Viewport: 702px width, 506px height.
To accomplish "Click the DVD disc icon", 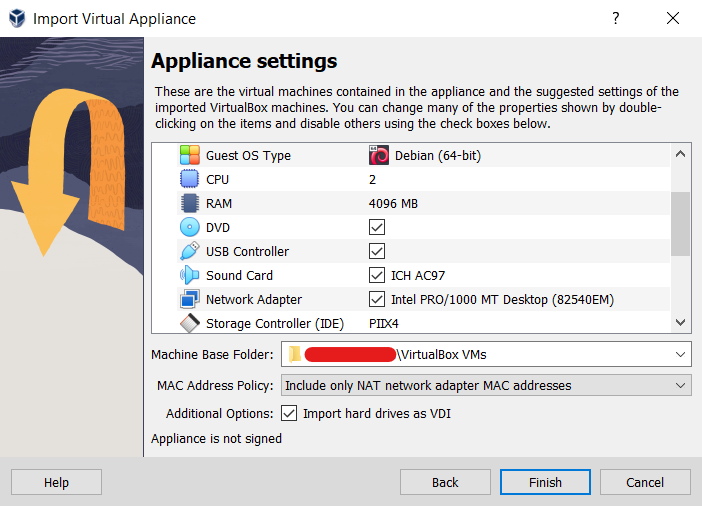I will (x=190, y=228).
